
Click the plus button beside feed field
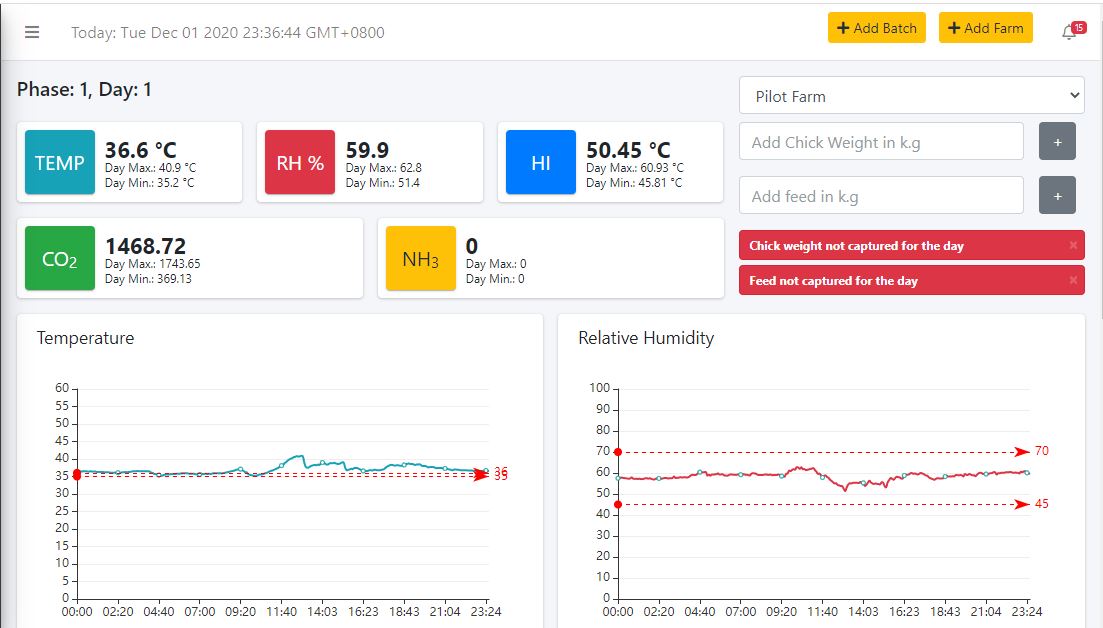1057,196
